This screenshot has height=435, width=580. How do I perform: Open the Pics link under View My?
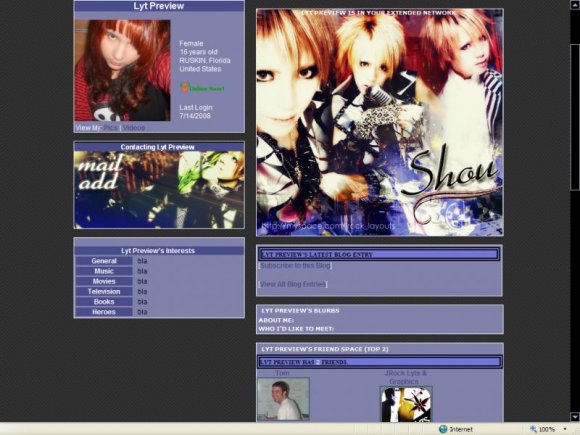point(111,128)
